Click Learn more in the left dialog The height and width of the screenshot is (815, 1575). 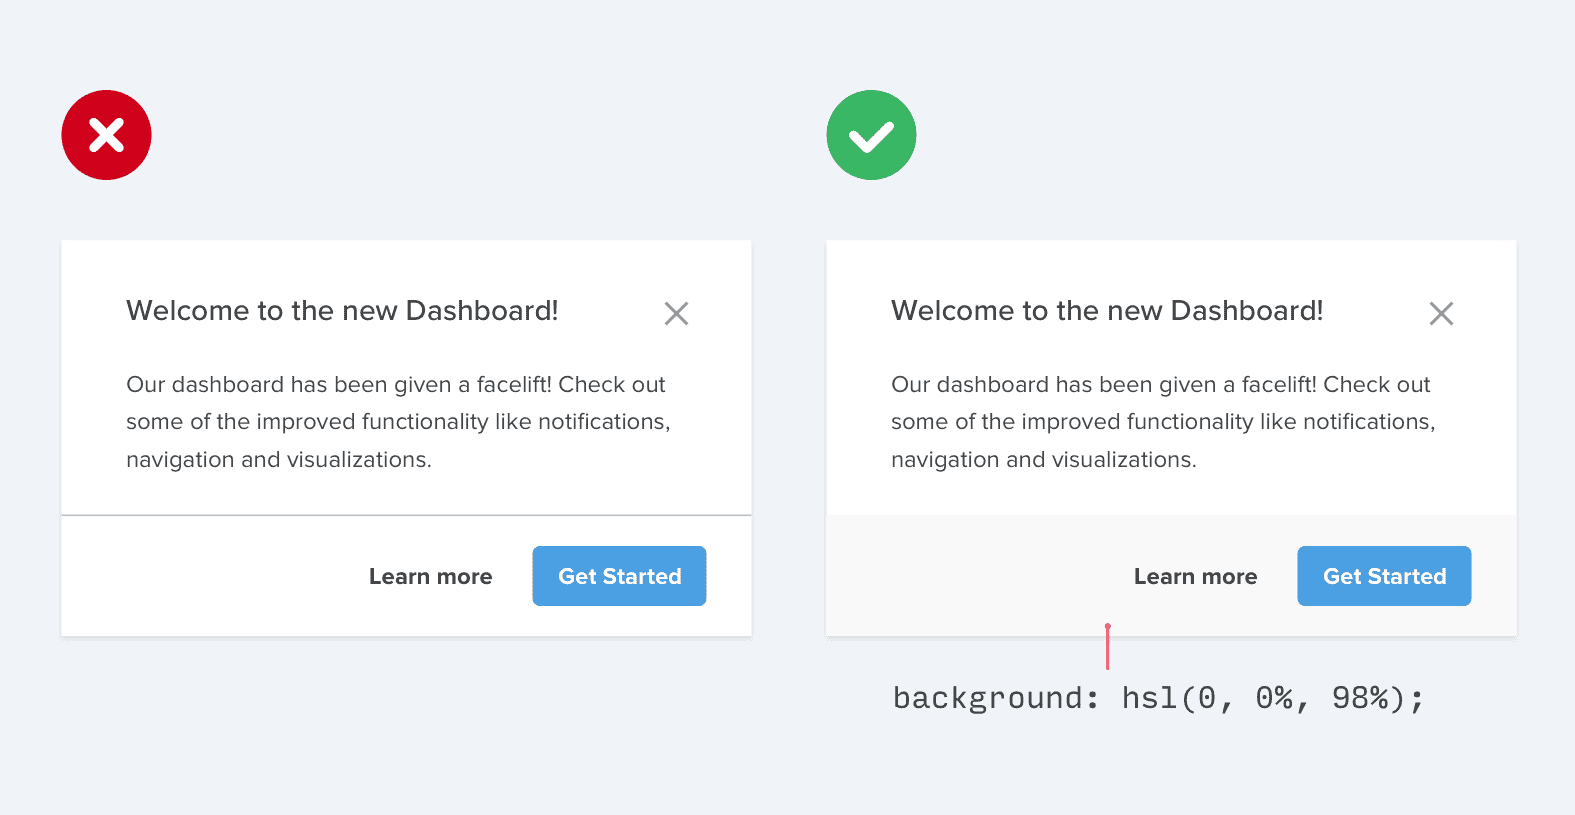(430, 577)
